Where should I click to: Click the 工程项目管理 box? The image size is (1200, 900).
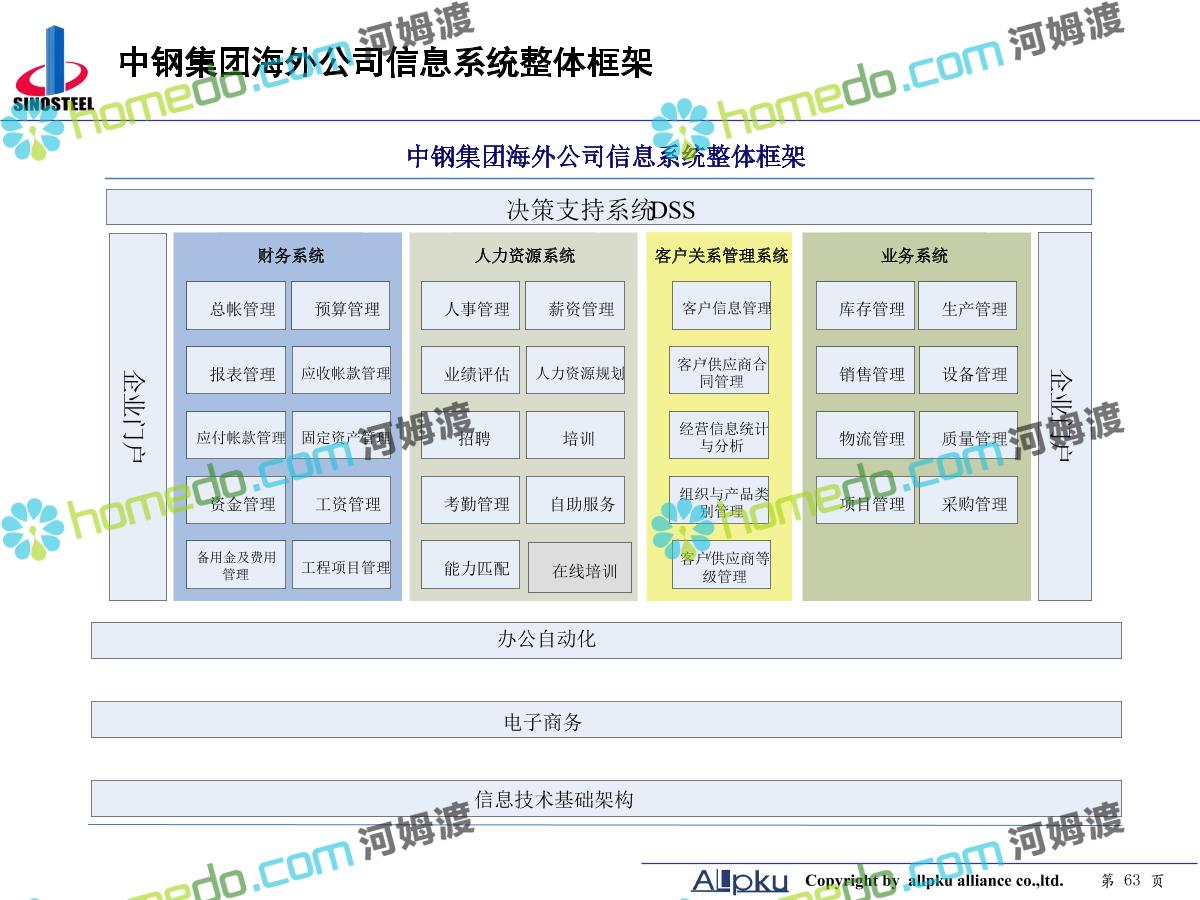tap(340, 565)
